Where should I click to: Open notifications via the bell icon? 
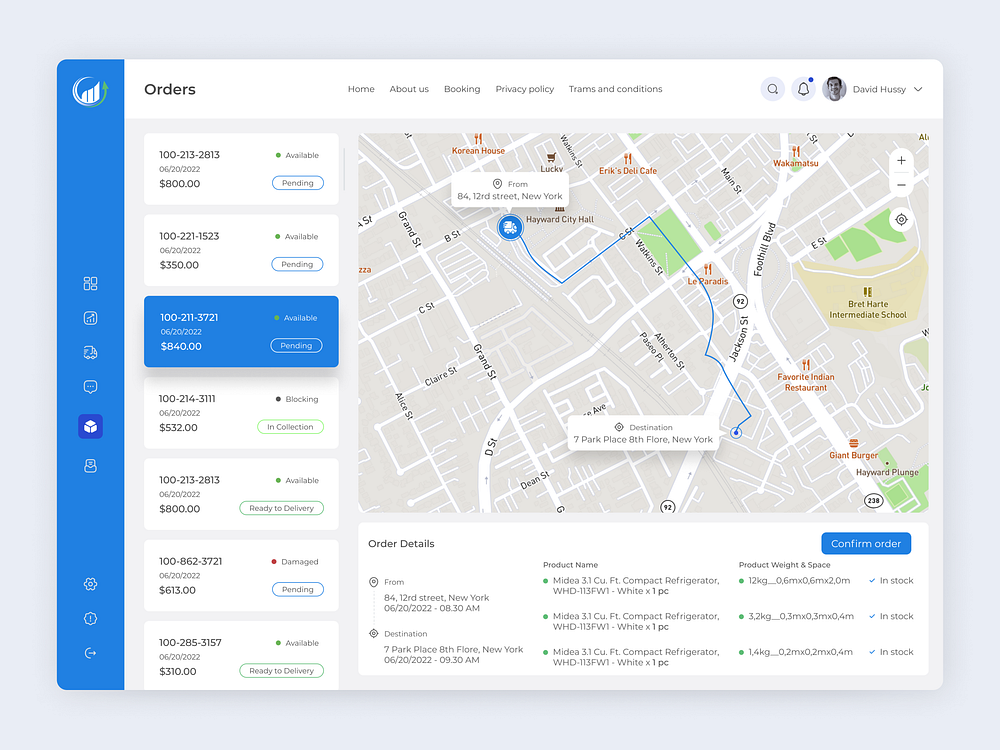803,89
